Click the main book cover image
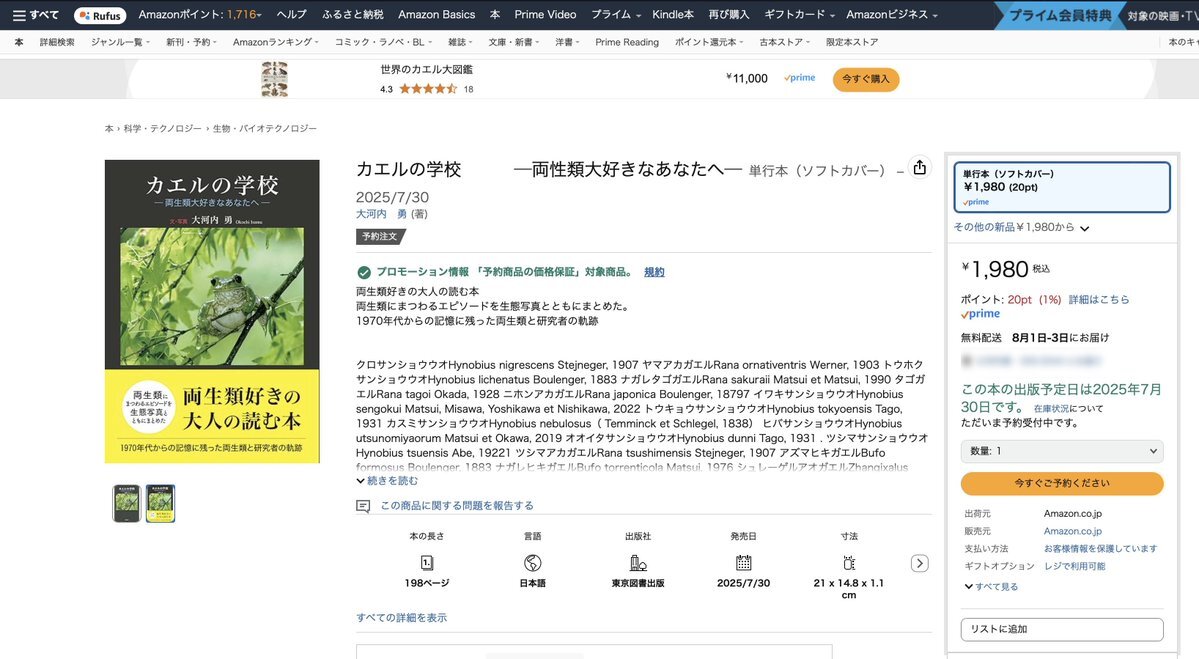Image resolution: width=1199 pixels, height=659 pixels. [212, 311]
